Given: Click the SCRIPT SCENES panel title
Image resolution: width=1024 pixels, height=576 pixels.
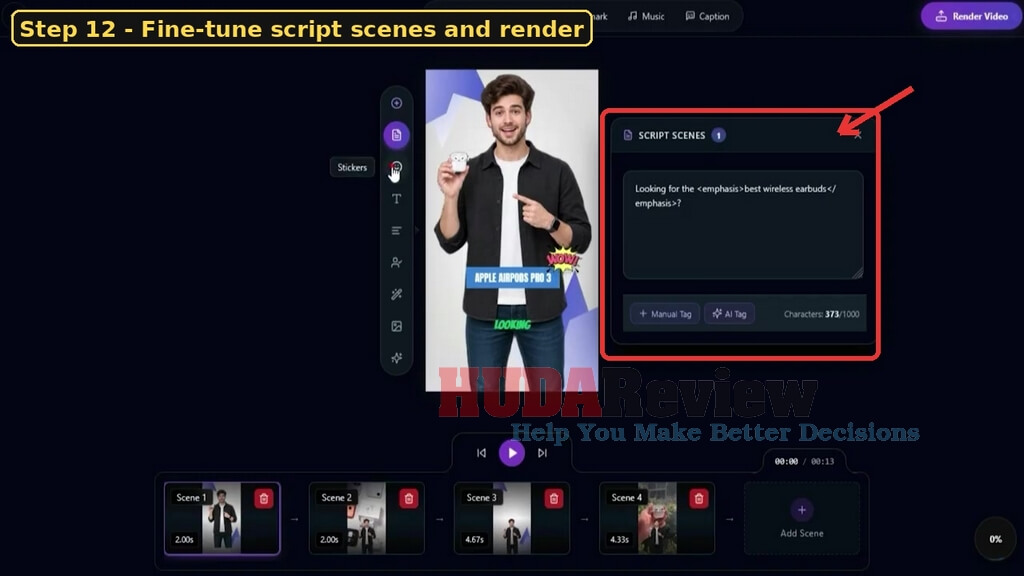Looking at the screenshot, I should click(671, 135).
